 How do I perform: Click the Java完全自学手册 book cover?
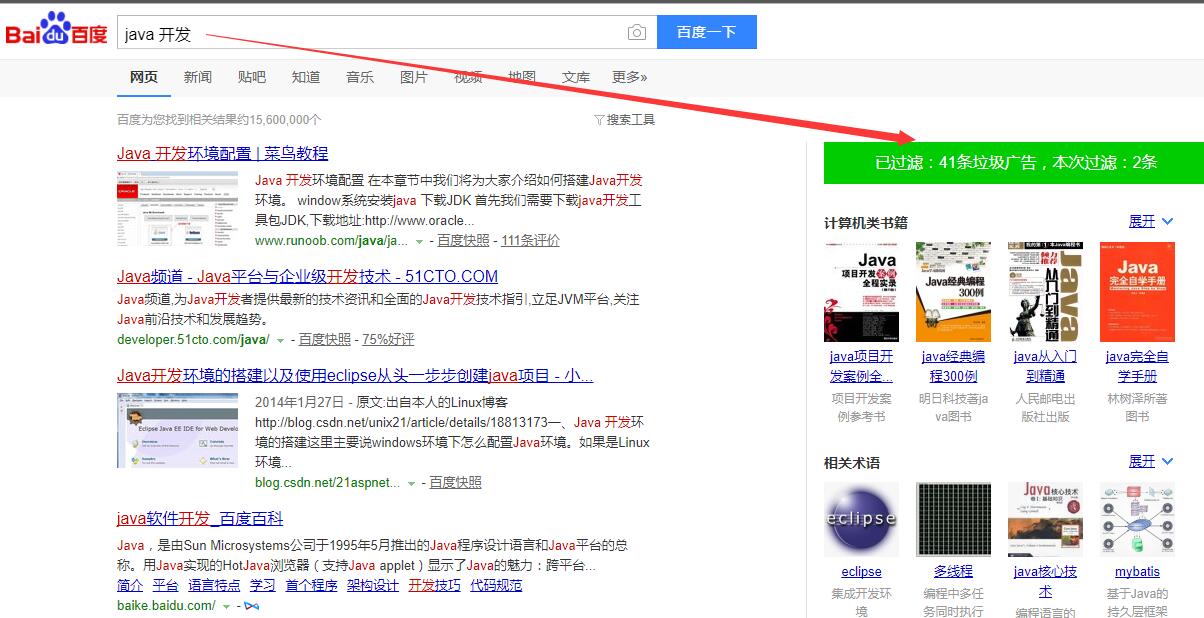coord(1137,292)
